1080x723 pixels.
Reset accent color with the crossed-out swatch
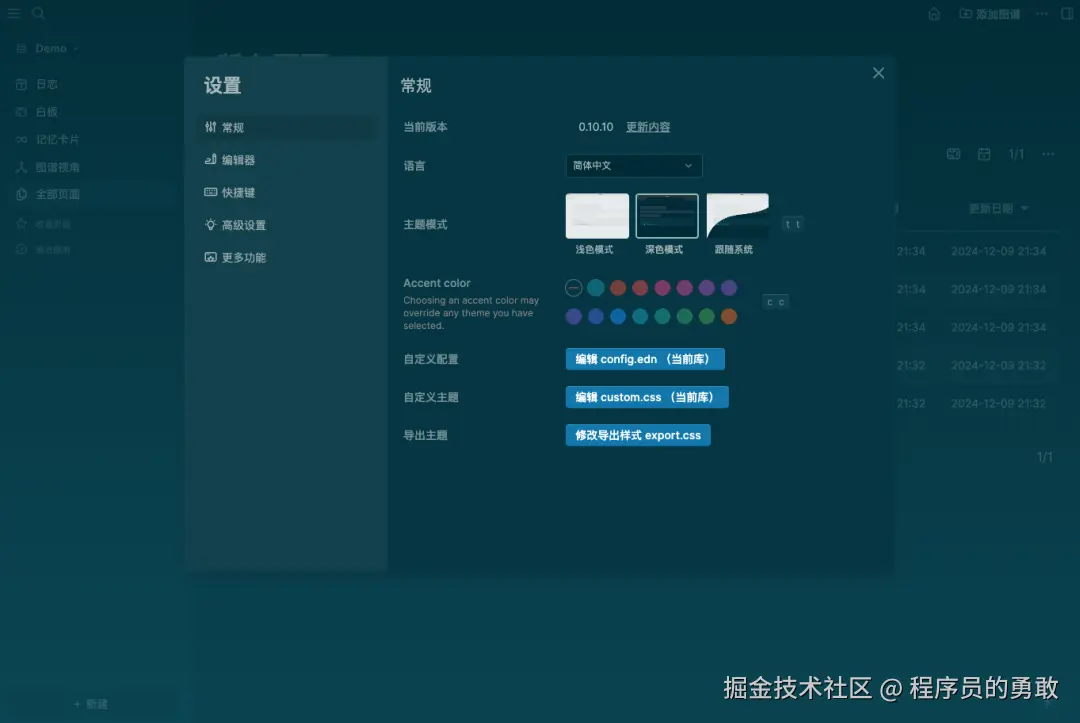click(x=573, y=287)
